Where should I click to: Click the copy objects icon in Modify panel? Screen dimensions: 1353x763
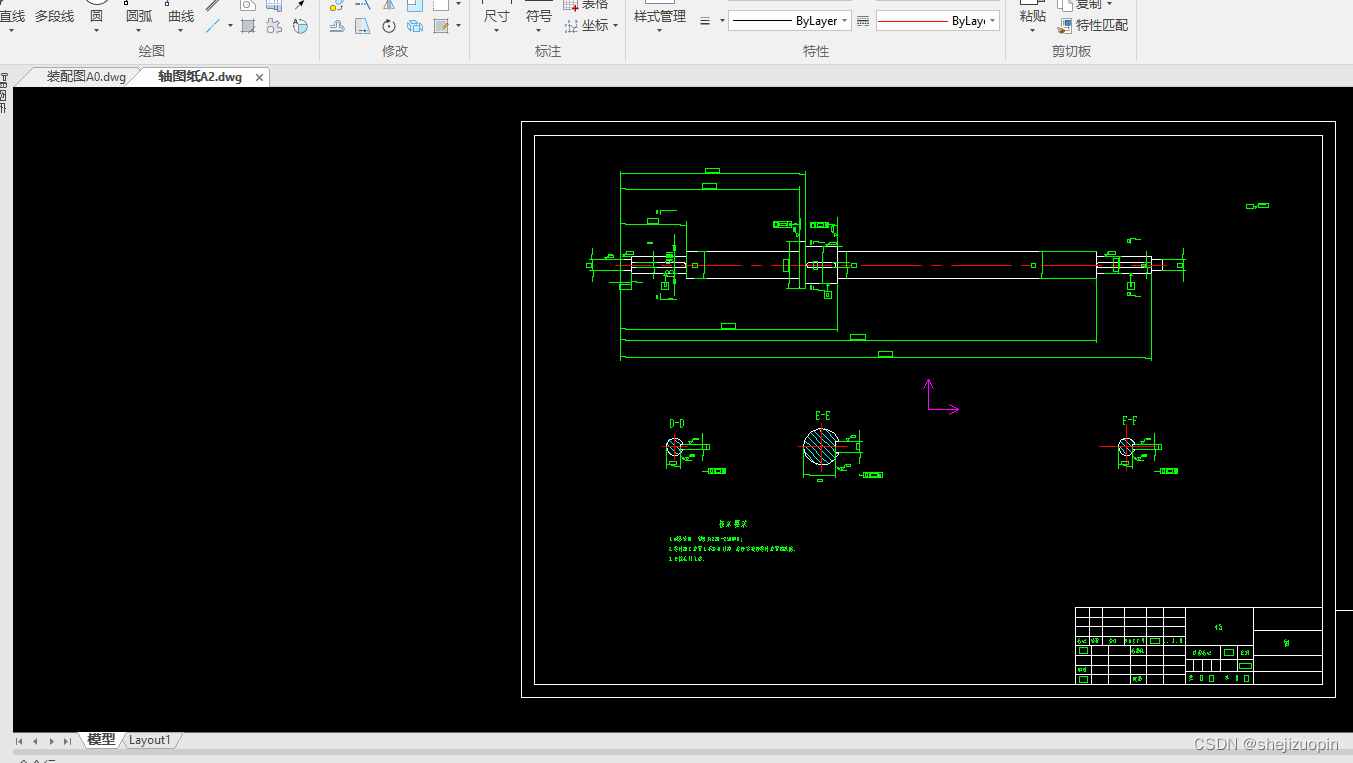[x=415, y=26]
